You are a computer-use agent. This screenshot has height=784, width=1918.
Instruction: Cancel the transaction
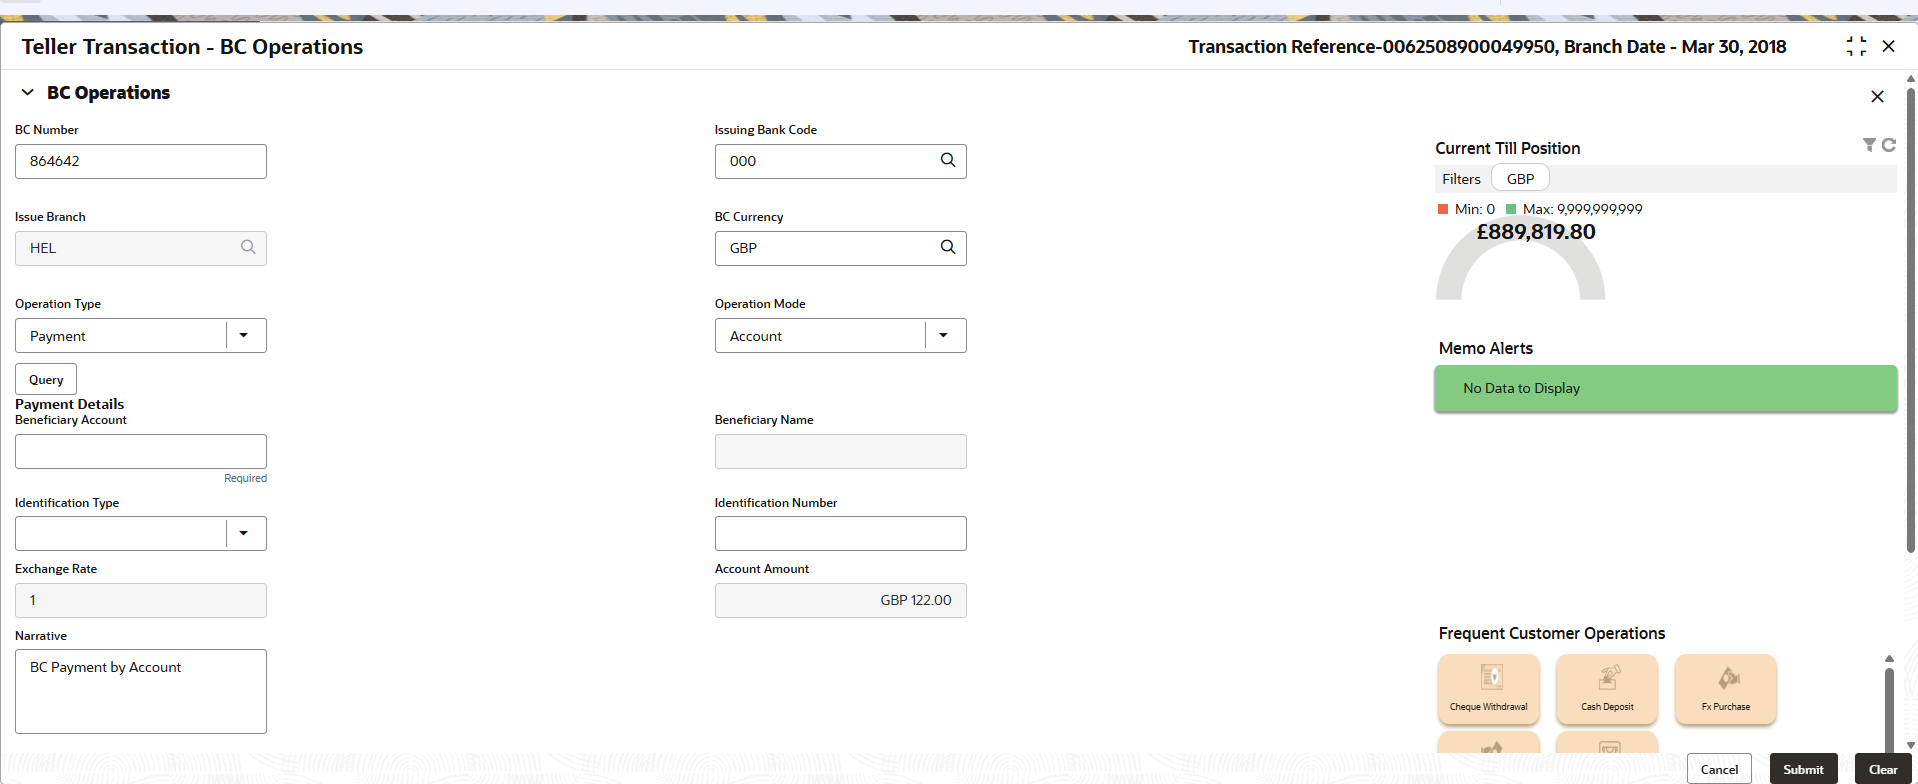pyautogui.click(x=1719, y=769)
